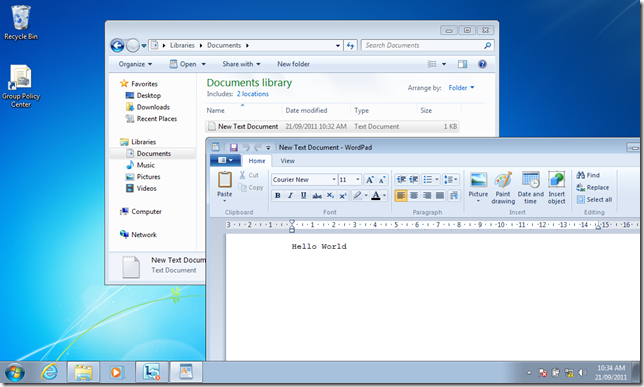Toggle Underline formatting
The image size is (644, 387).
[303, 196]
